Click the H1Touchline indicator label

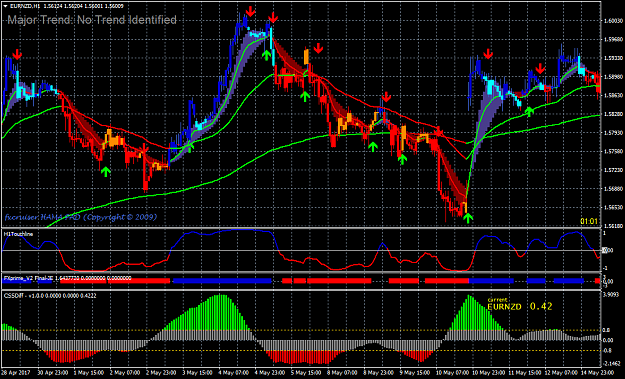pos(18,234)
